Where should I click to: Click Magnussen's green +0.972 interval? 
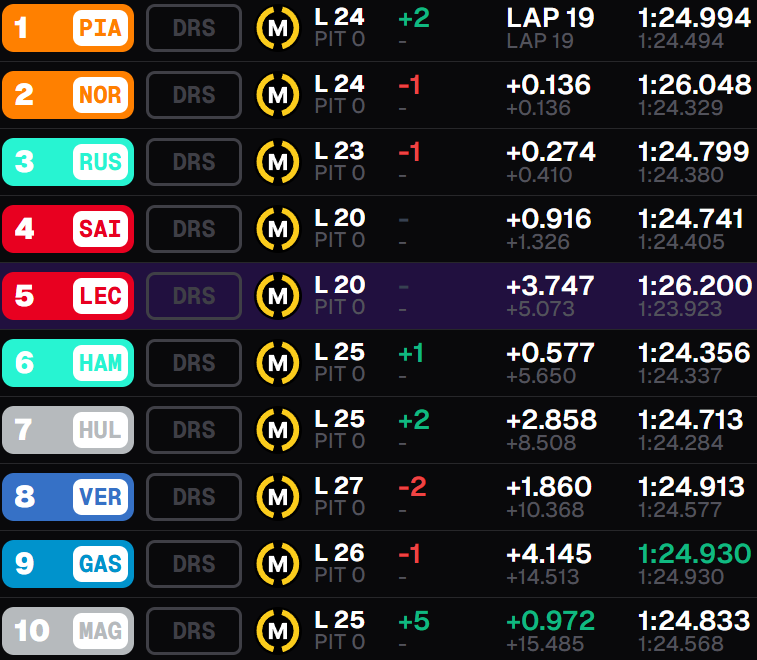(x=550, y=620)
